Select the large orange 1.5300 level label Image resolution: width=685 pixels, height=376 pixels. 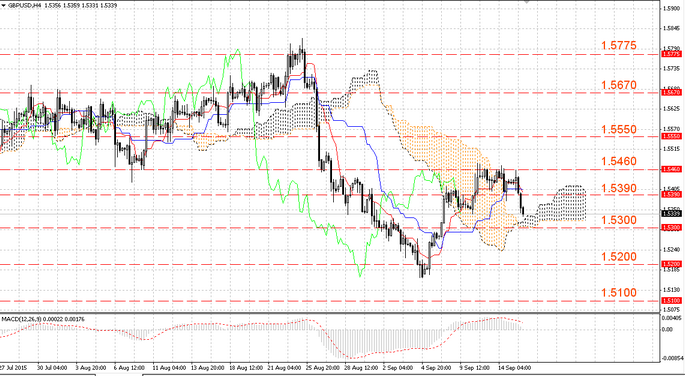[x=619, y=220]
